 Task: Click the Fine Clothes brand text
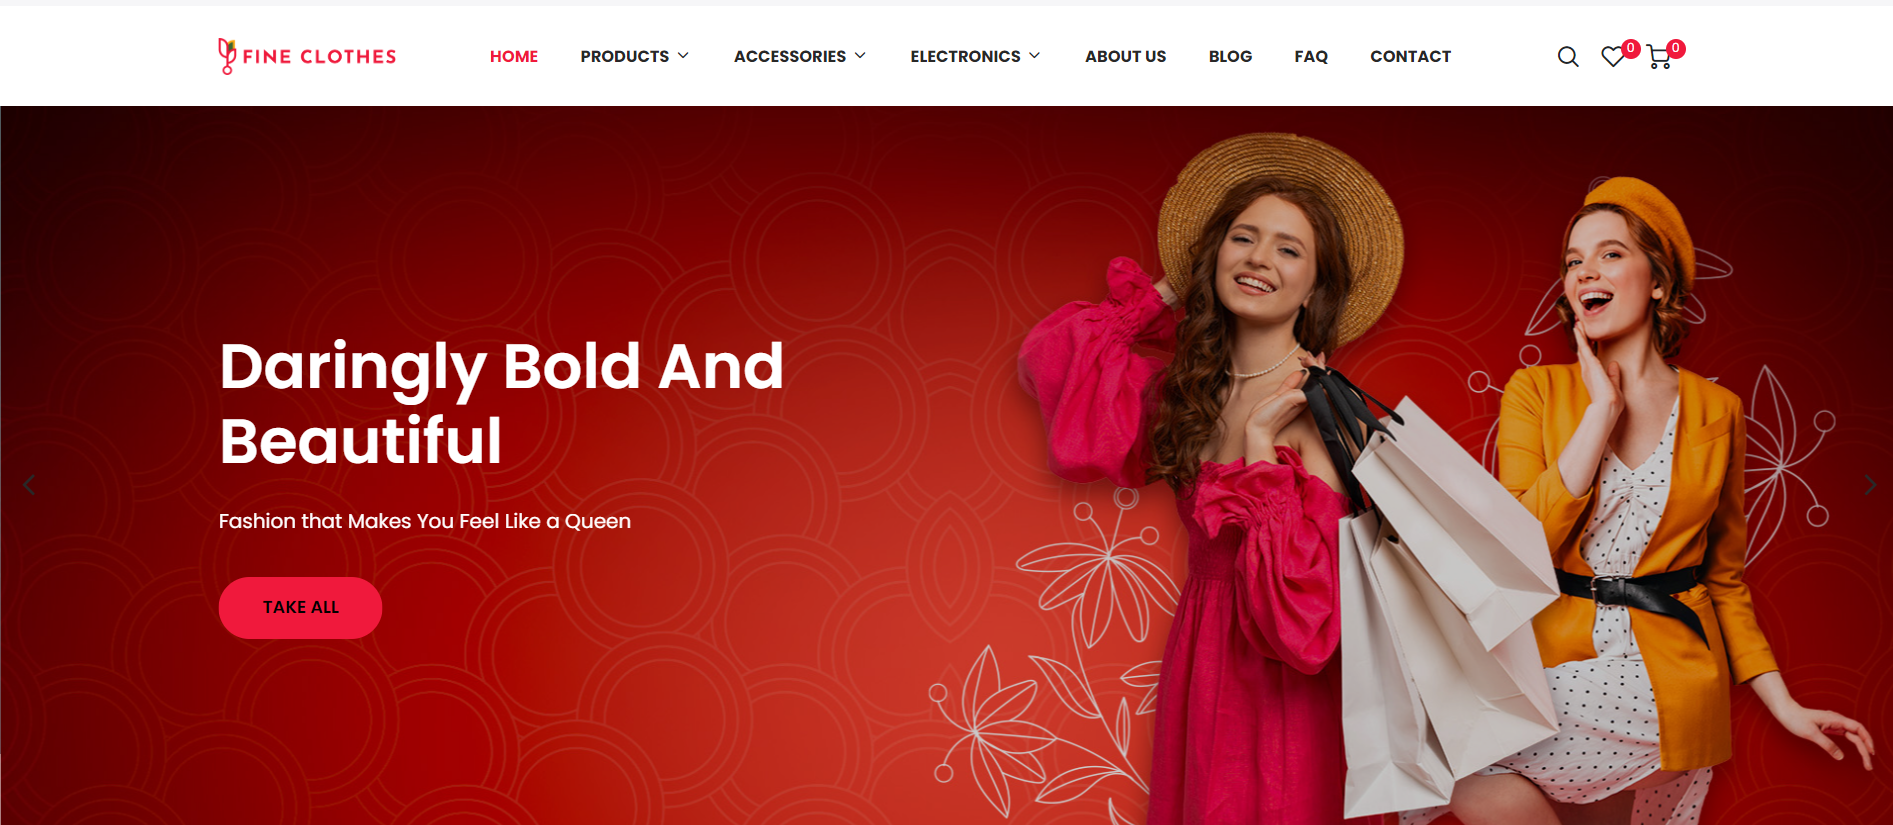[319, 57]
